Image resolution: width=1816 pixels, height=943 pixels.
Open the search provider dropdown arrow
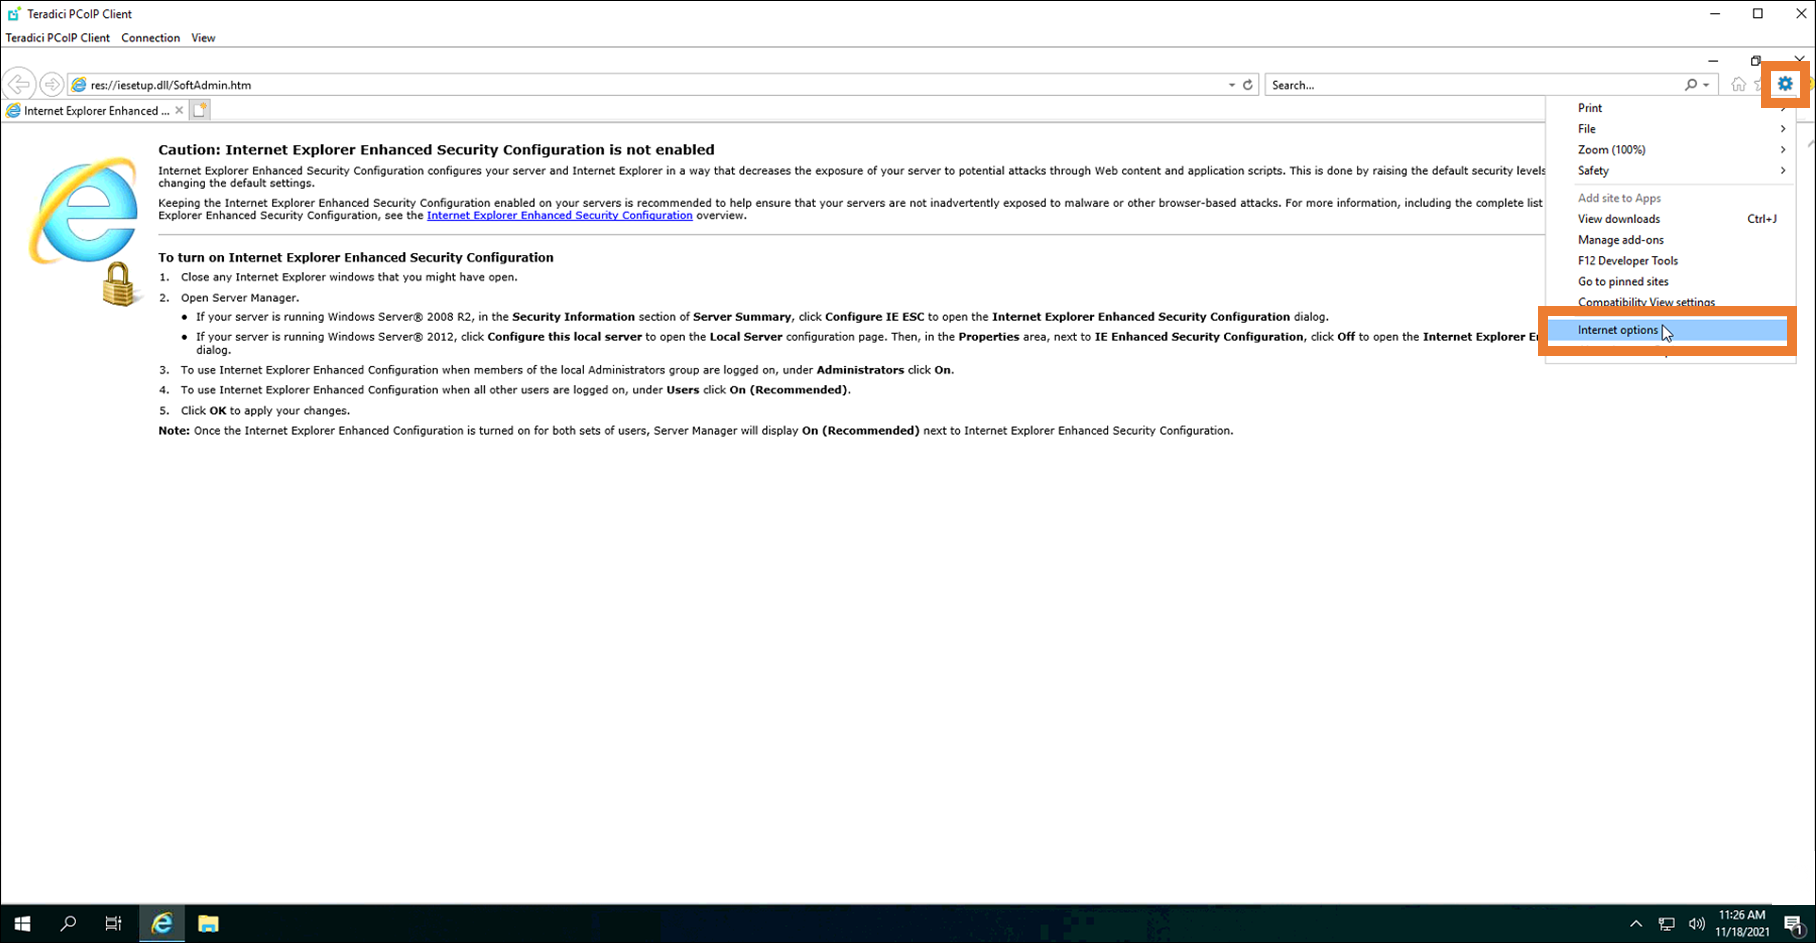click(x=1706, y=85)
